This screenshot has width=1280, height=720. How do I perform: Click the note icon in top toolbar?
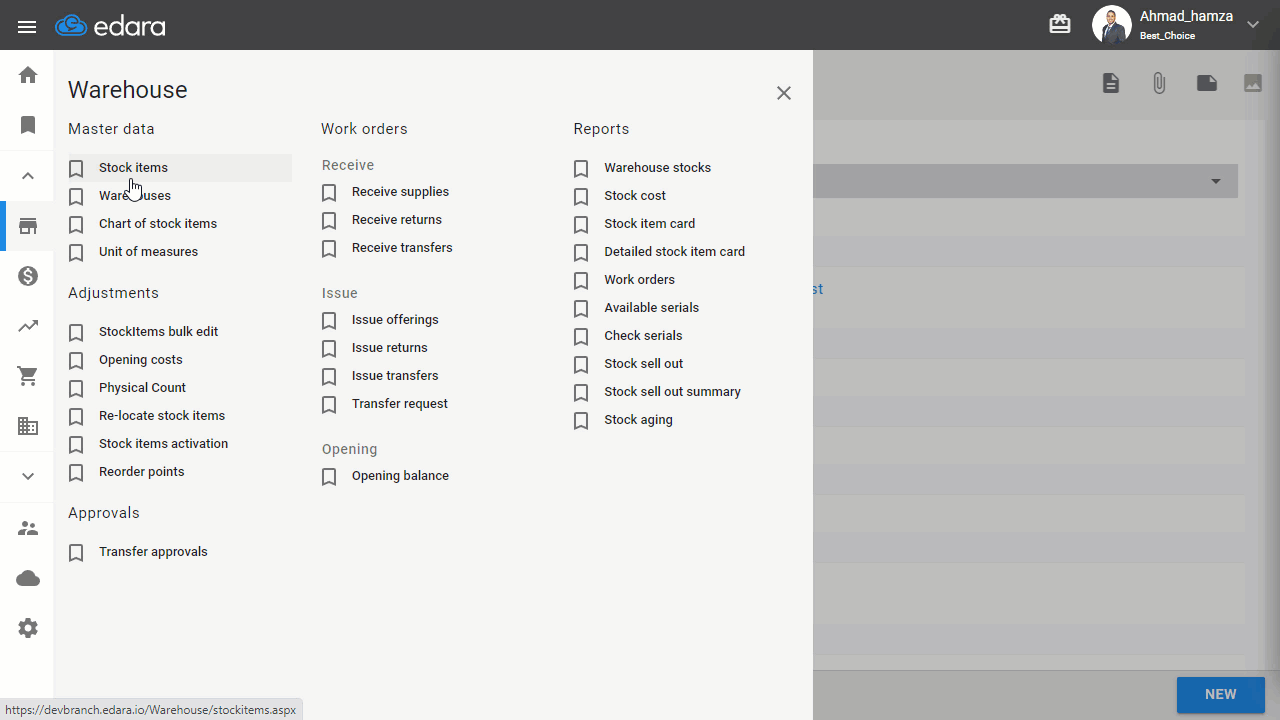[x=1207, y=83]
